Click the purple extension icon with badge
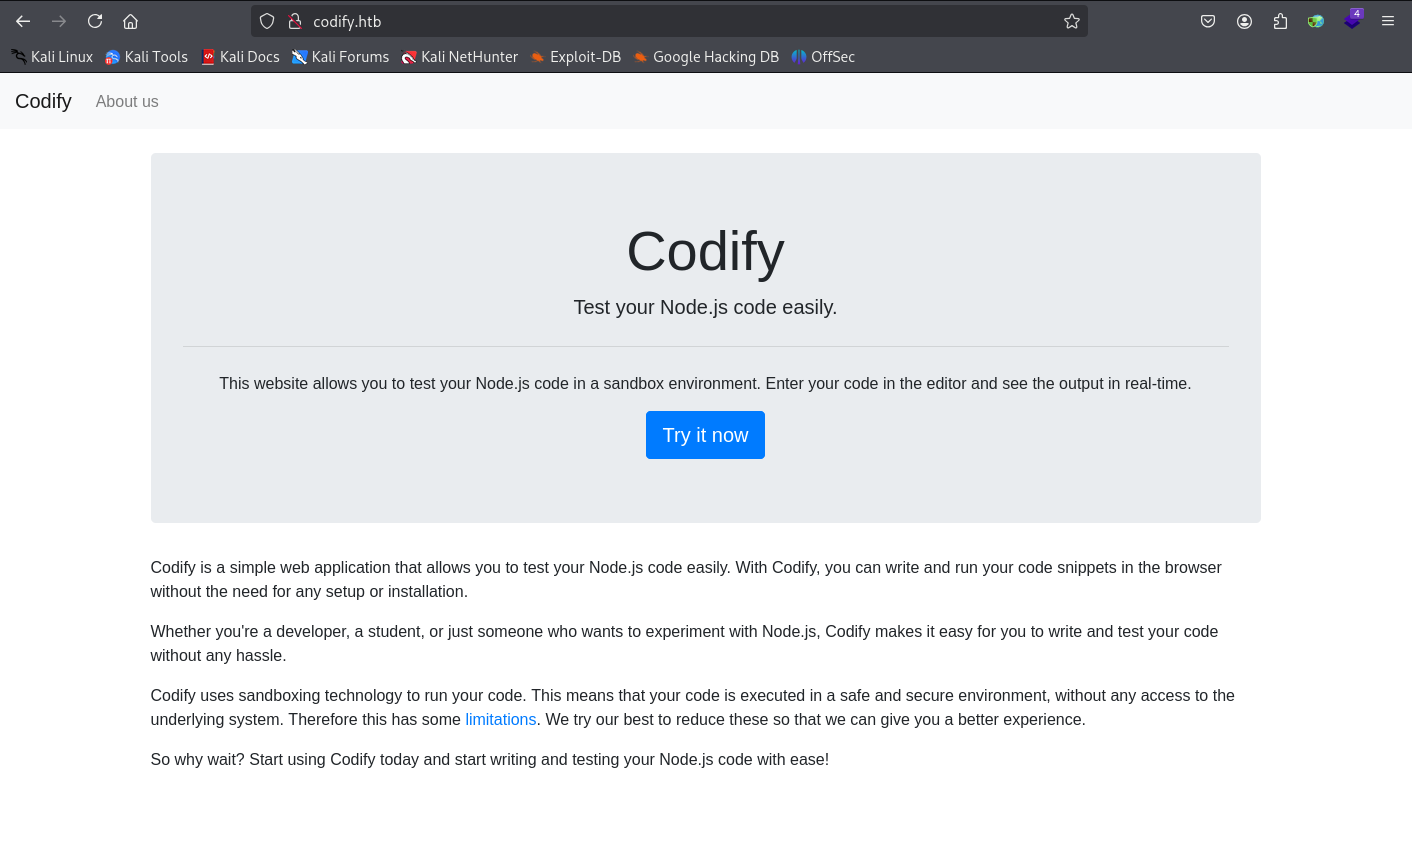Viewport: 1412px width, 862px height. pos(1352,19)
